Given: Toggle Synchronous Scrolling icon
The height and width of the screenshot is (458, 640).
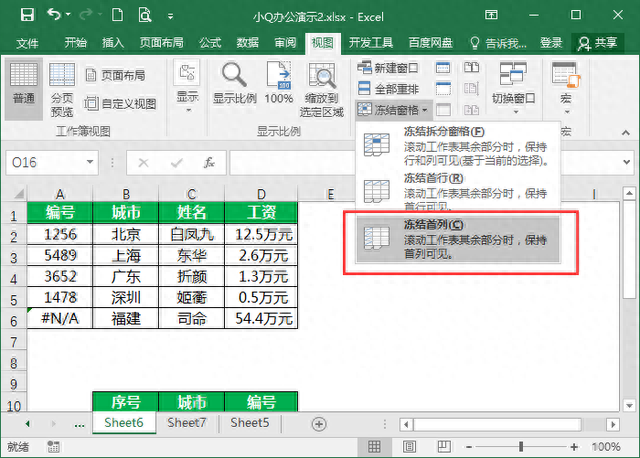Looking at the screenshot, I should tap(471, 88).
